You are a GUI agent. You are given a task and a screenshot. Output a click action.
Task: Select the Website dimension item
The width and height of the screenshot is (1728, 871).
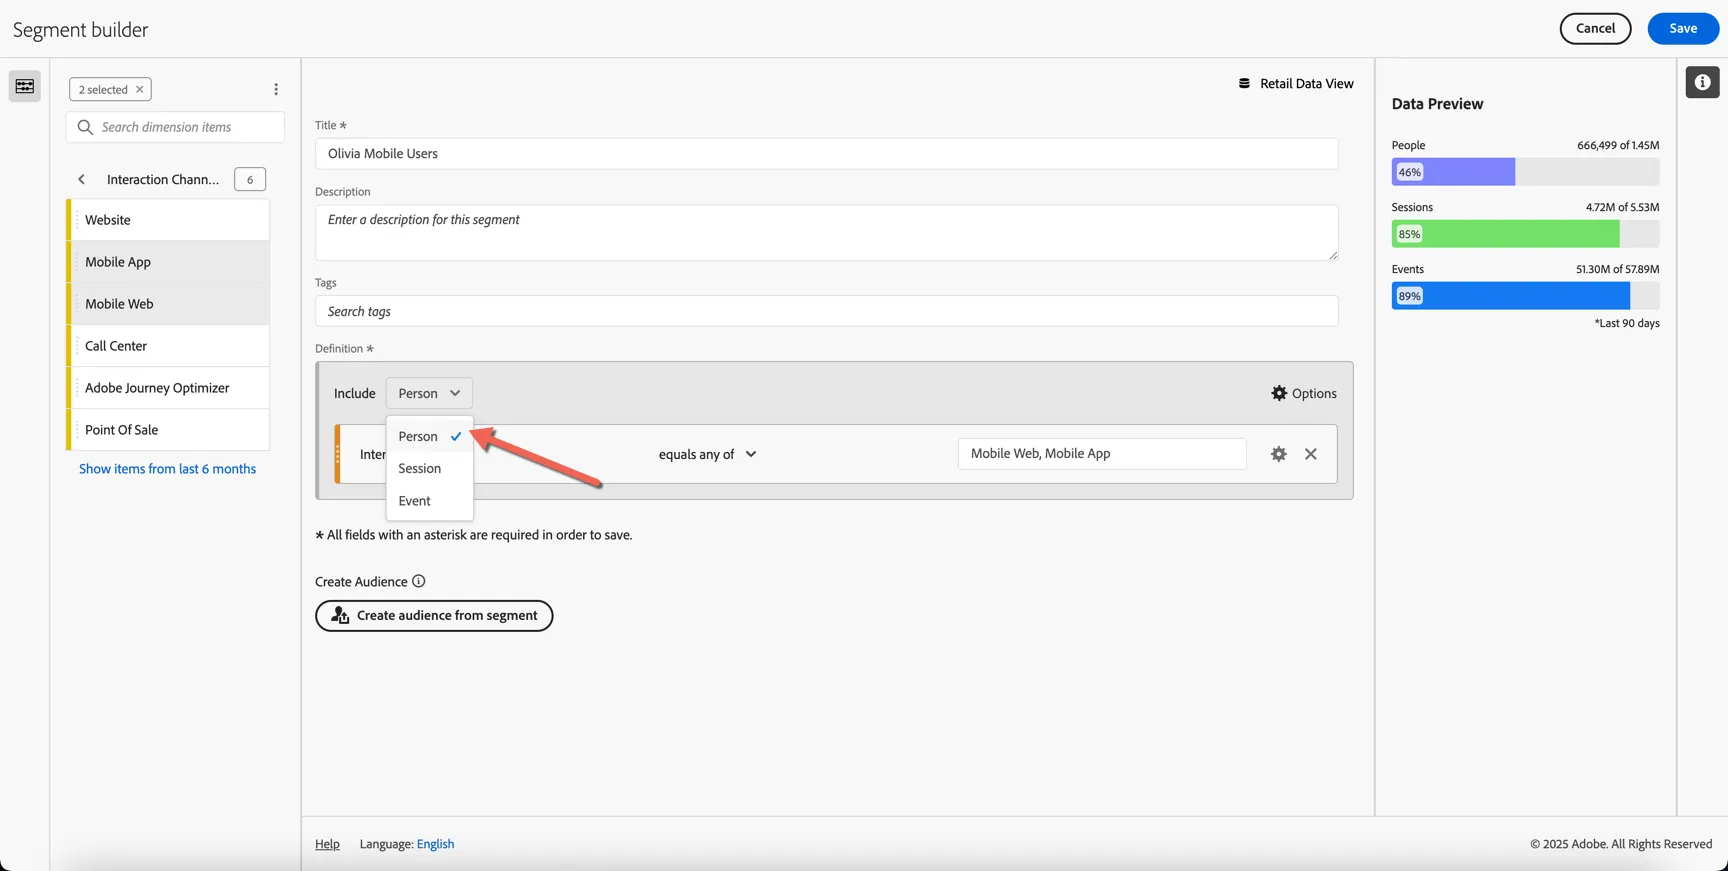[168, 220]
